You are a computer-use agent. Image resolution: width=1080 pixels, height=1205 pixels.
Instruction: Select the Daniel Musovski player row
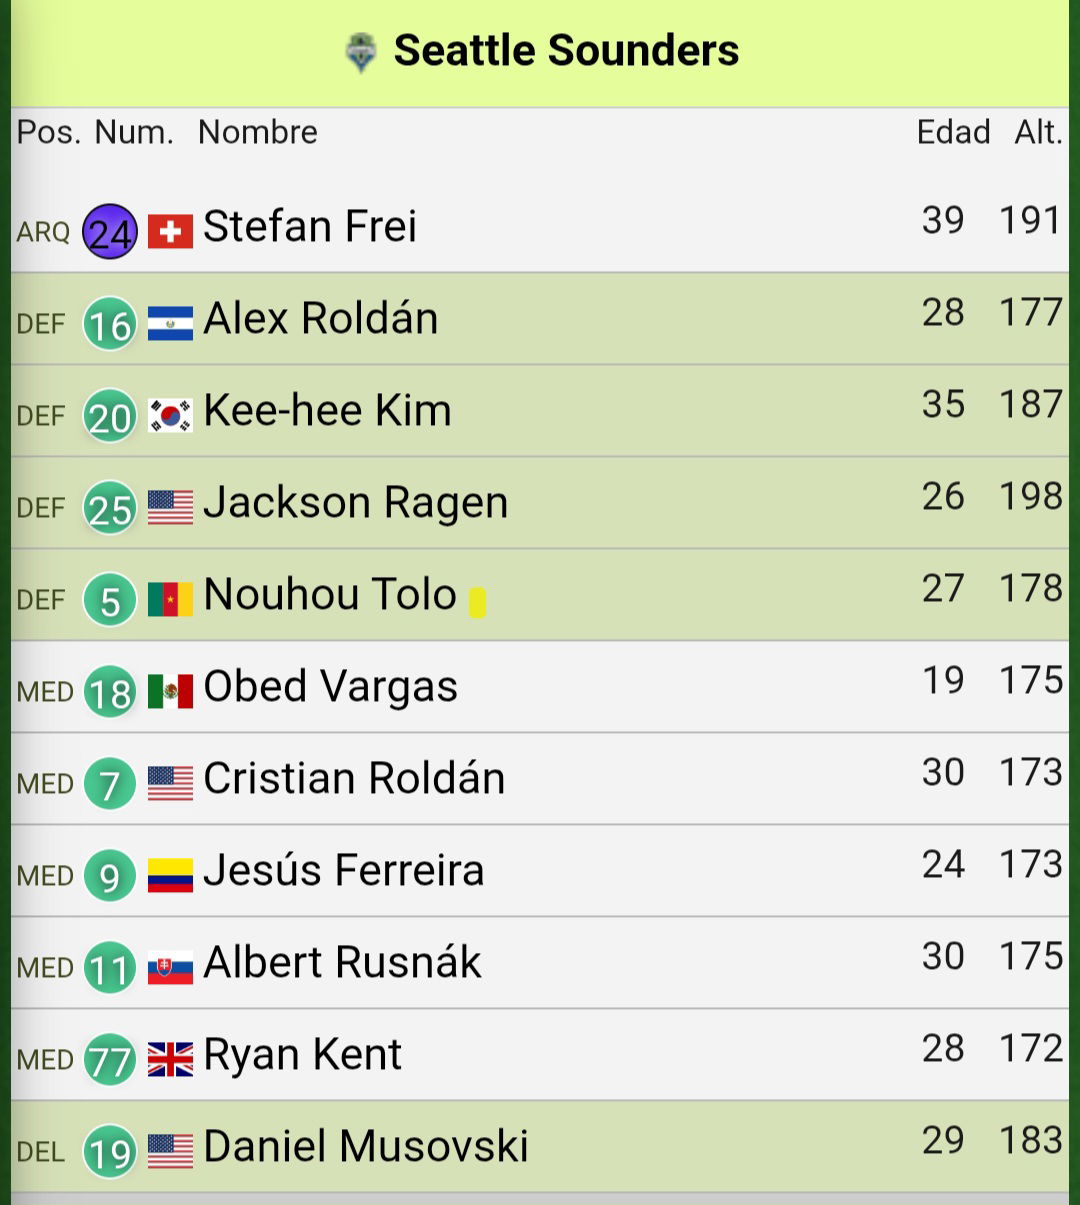coord(540,1147)
